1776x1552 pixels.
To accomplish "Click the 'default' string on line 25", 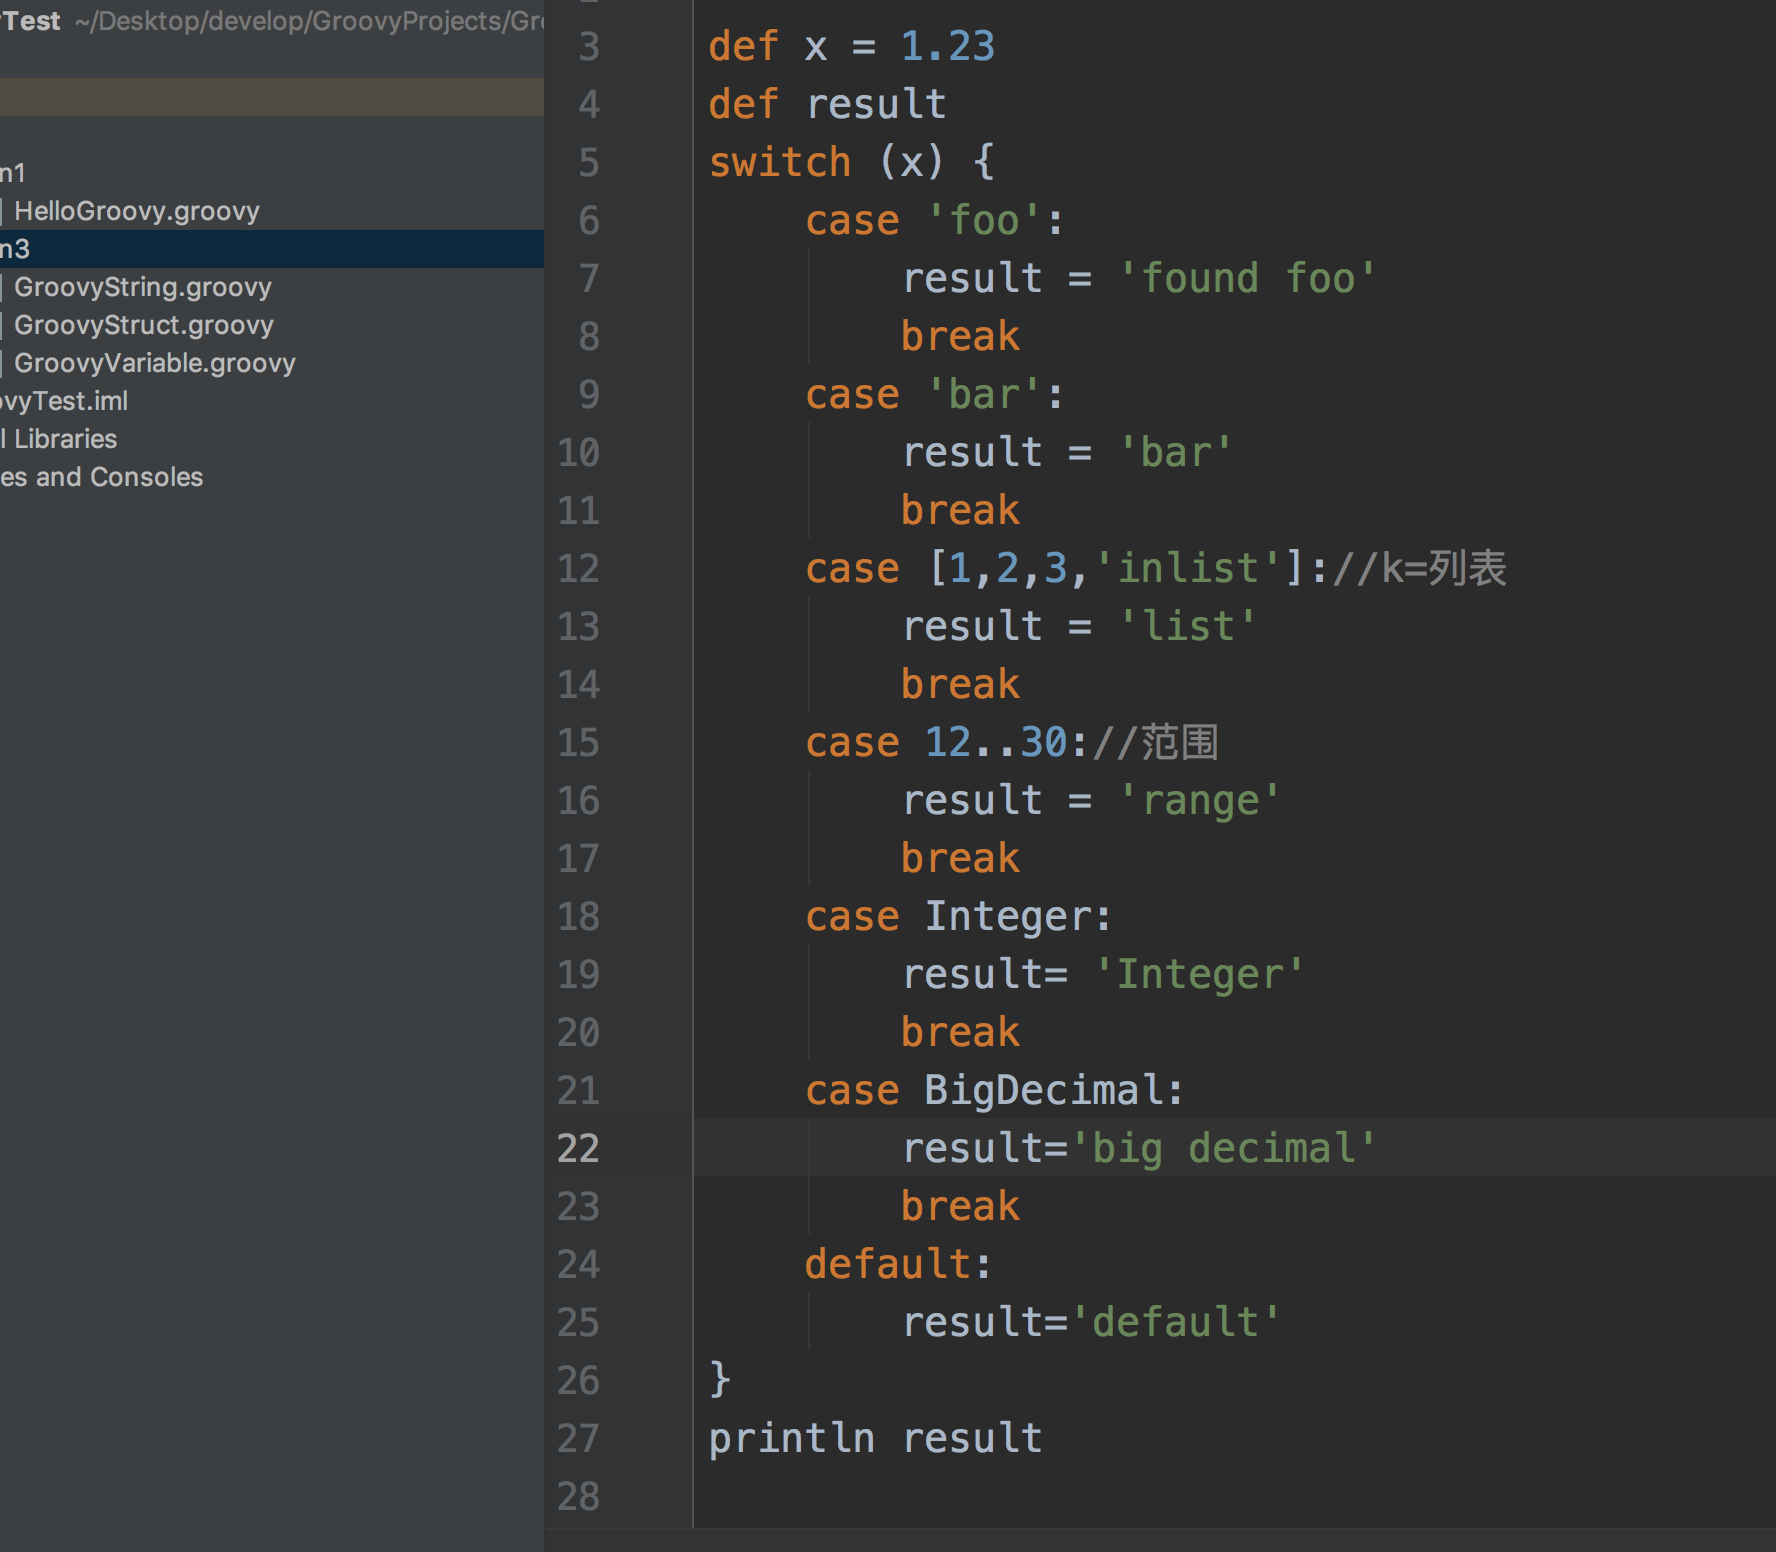I will [1175, 1322].
